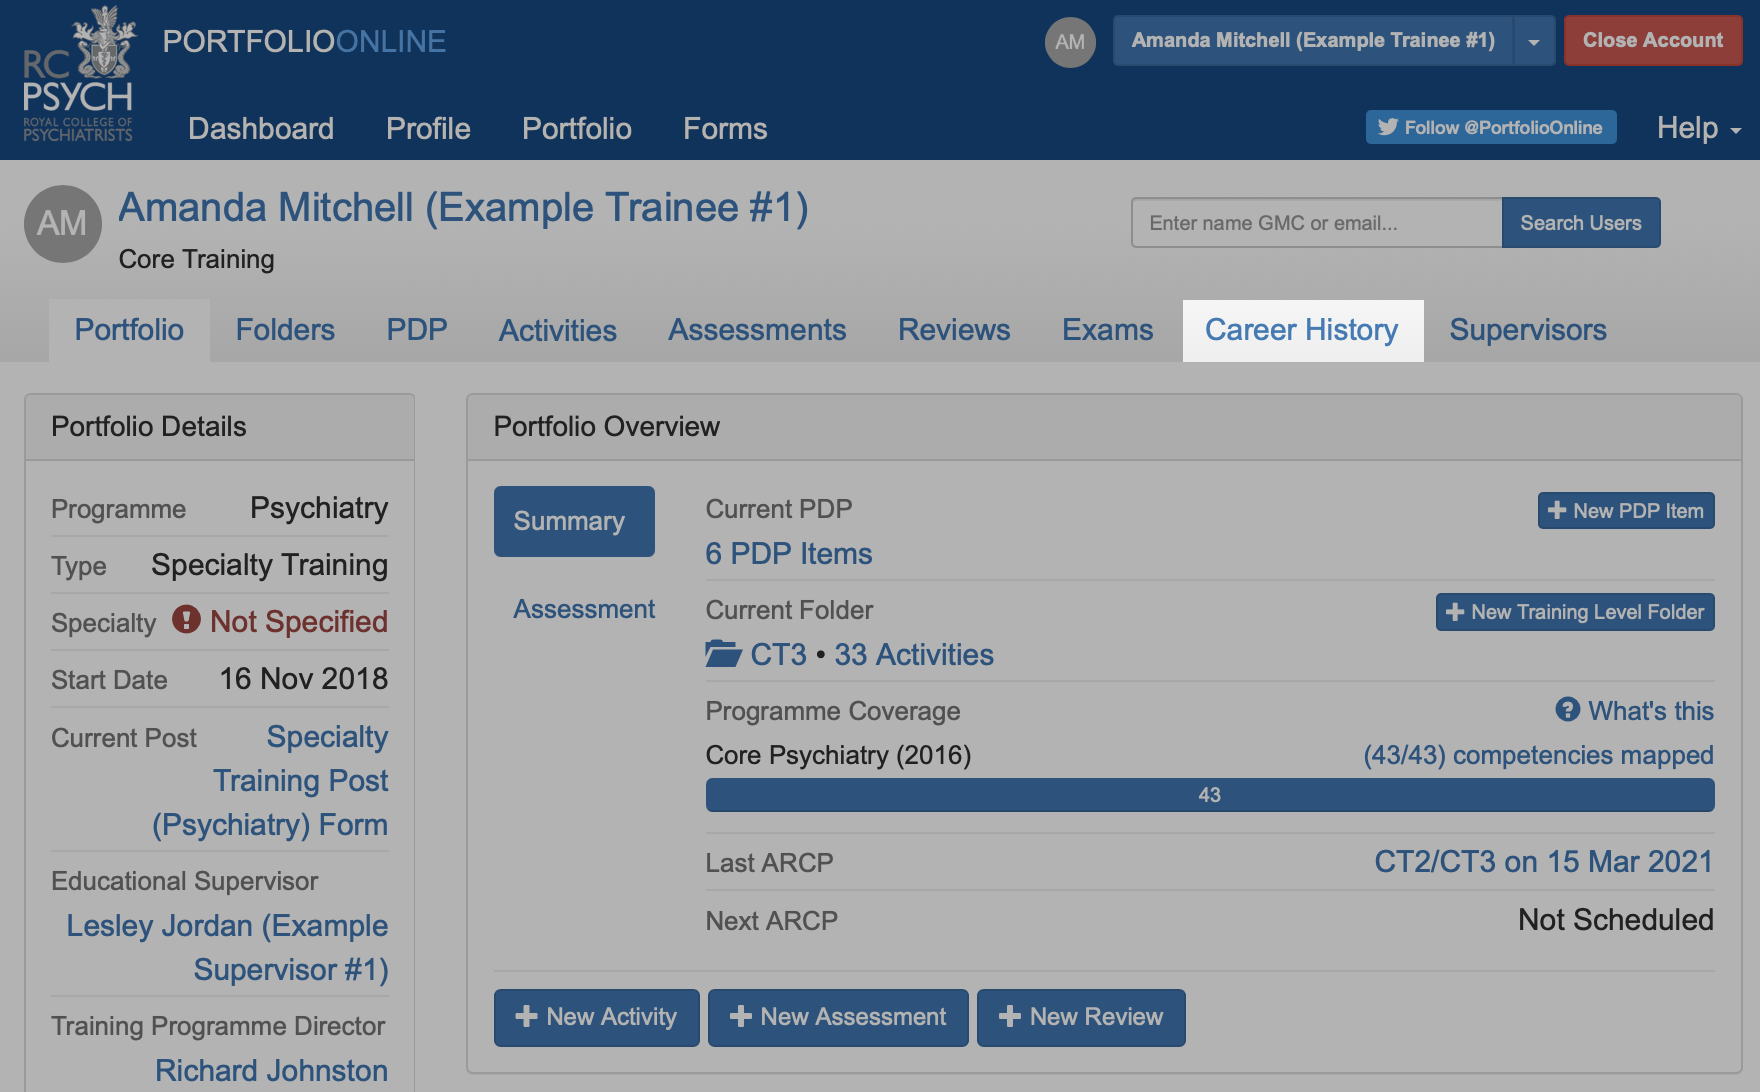
Task: Select the Assessment overview section
Action: pyautogui.click(x=583, y=609)
